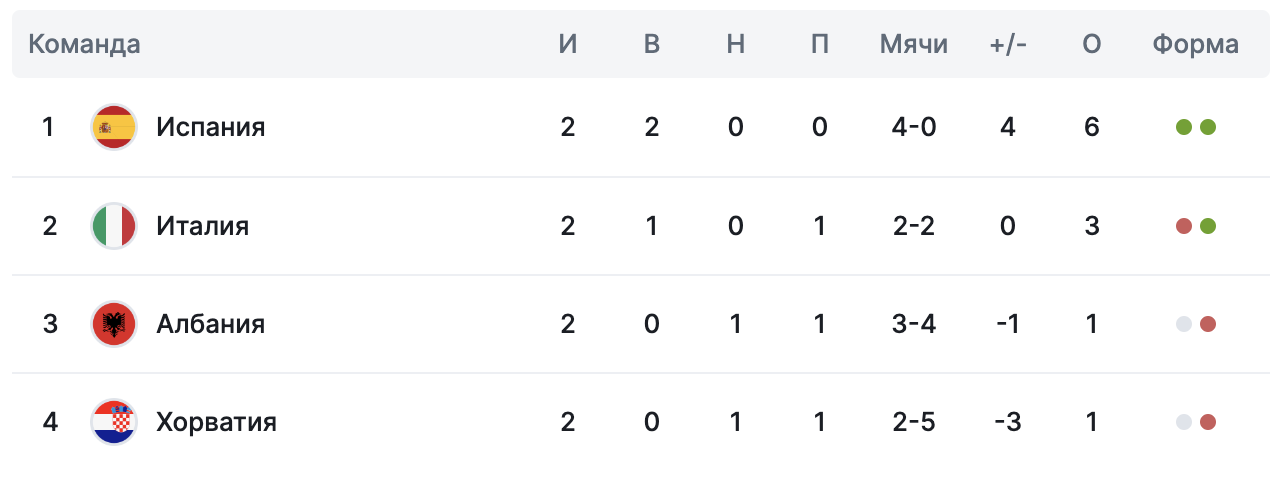The height and width of the screenshot is (486, 1280).
Task: Sort by the Мячи column header
Action: point(914,44)
